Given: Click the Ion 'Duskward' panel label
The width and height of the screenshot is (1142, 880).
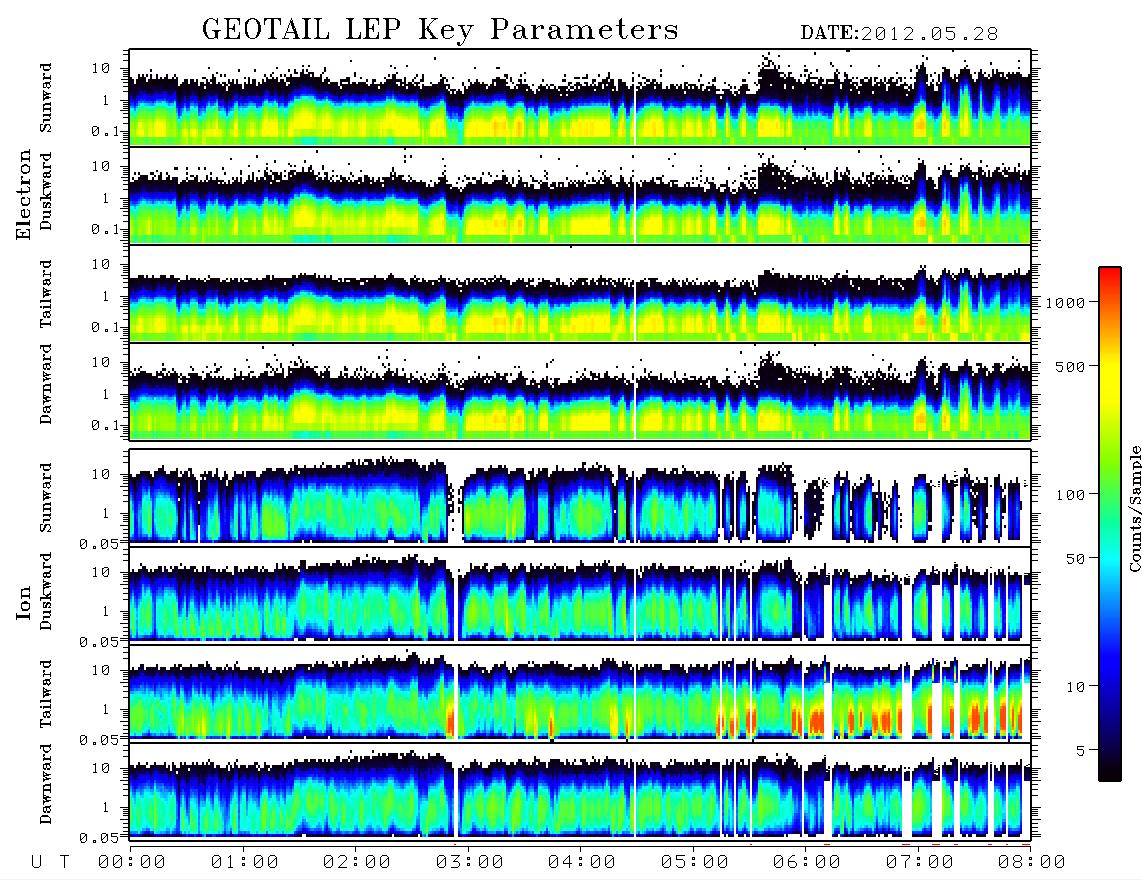Looking at the screenshot, I should [46, 591].
